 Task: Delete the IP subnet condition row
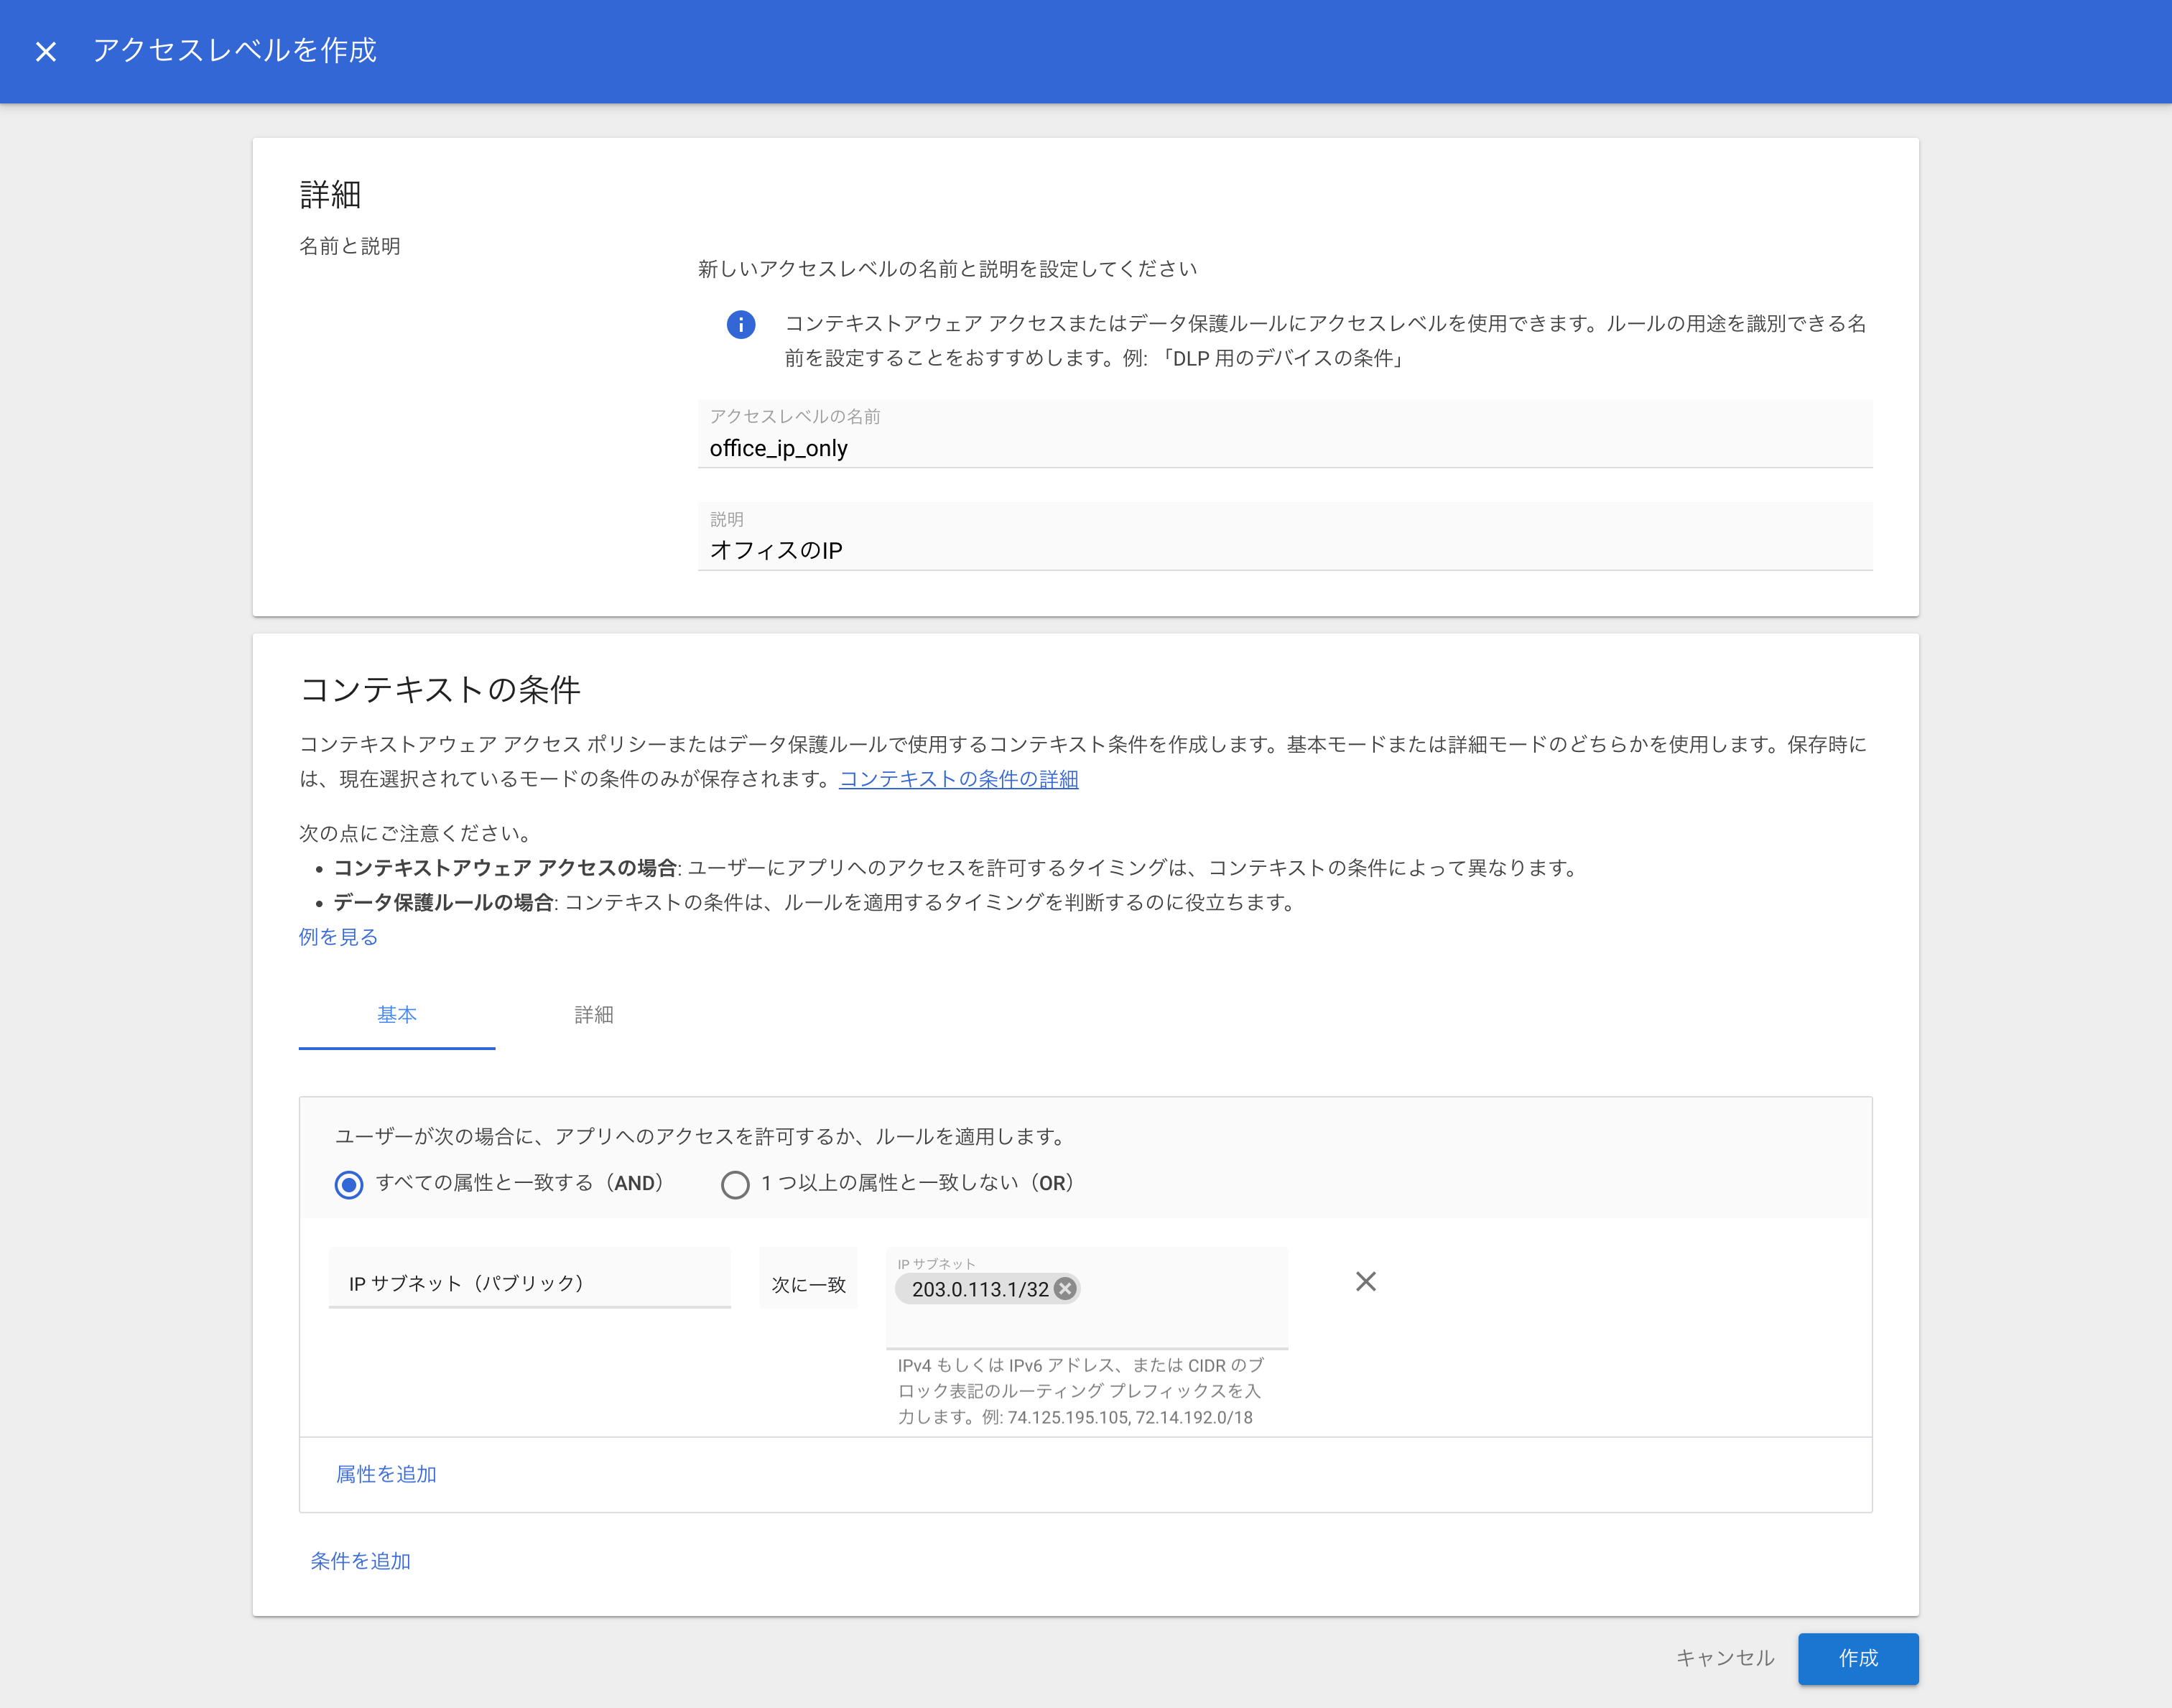pos(1366,1281)
